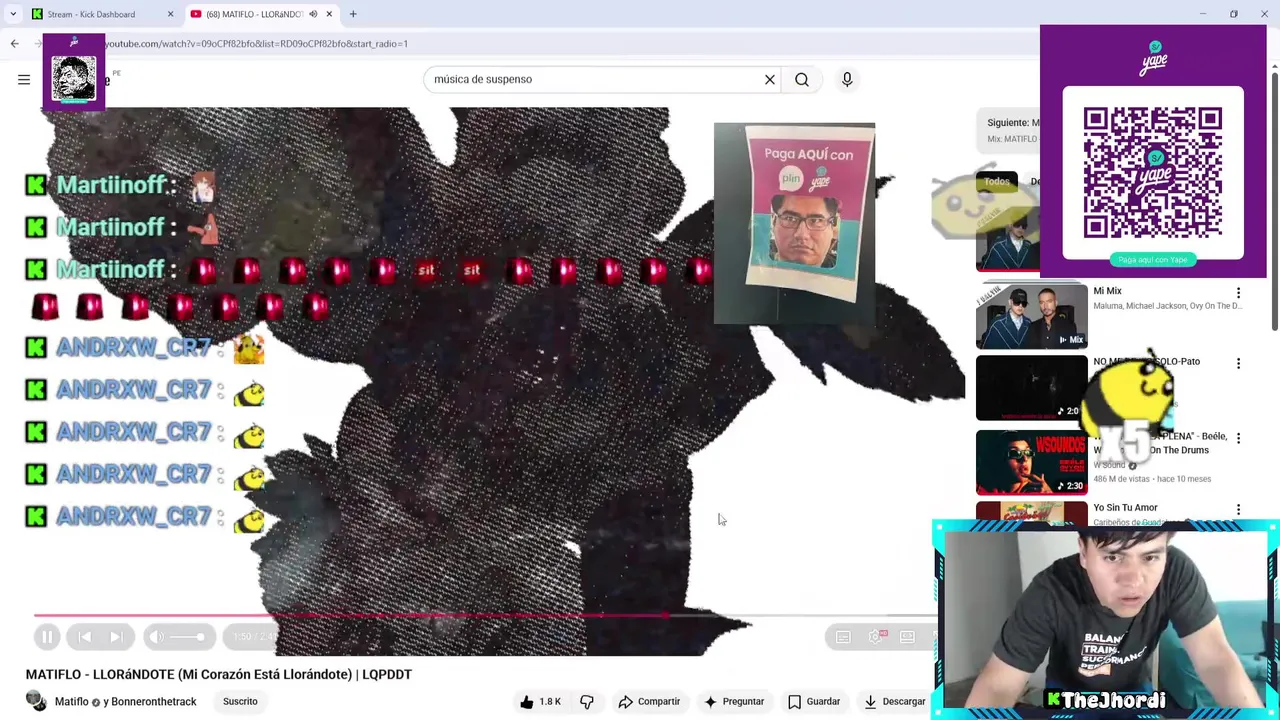Open the Yo Sin Tu Amor video

[x=1125, y=508]
